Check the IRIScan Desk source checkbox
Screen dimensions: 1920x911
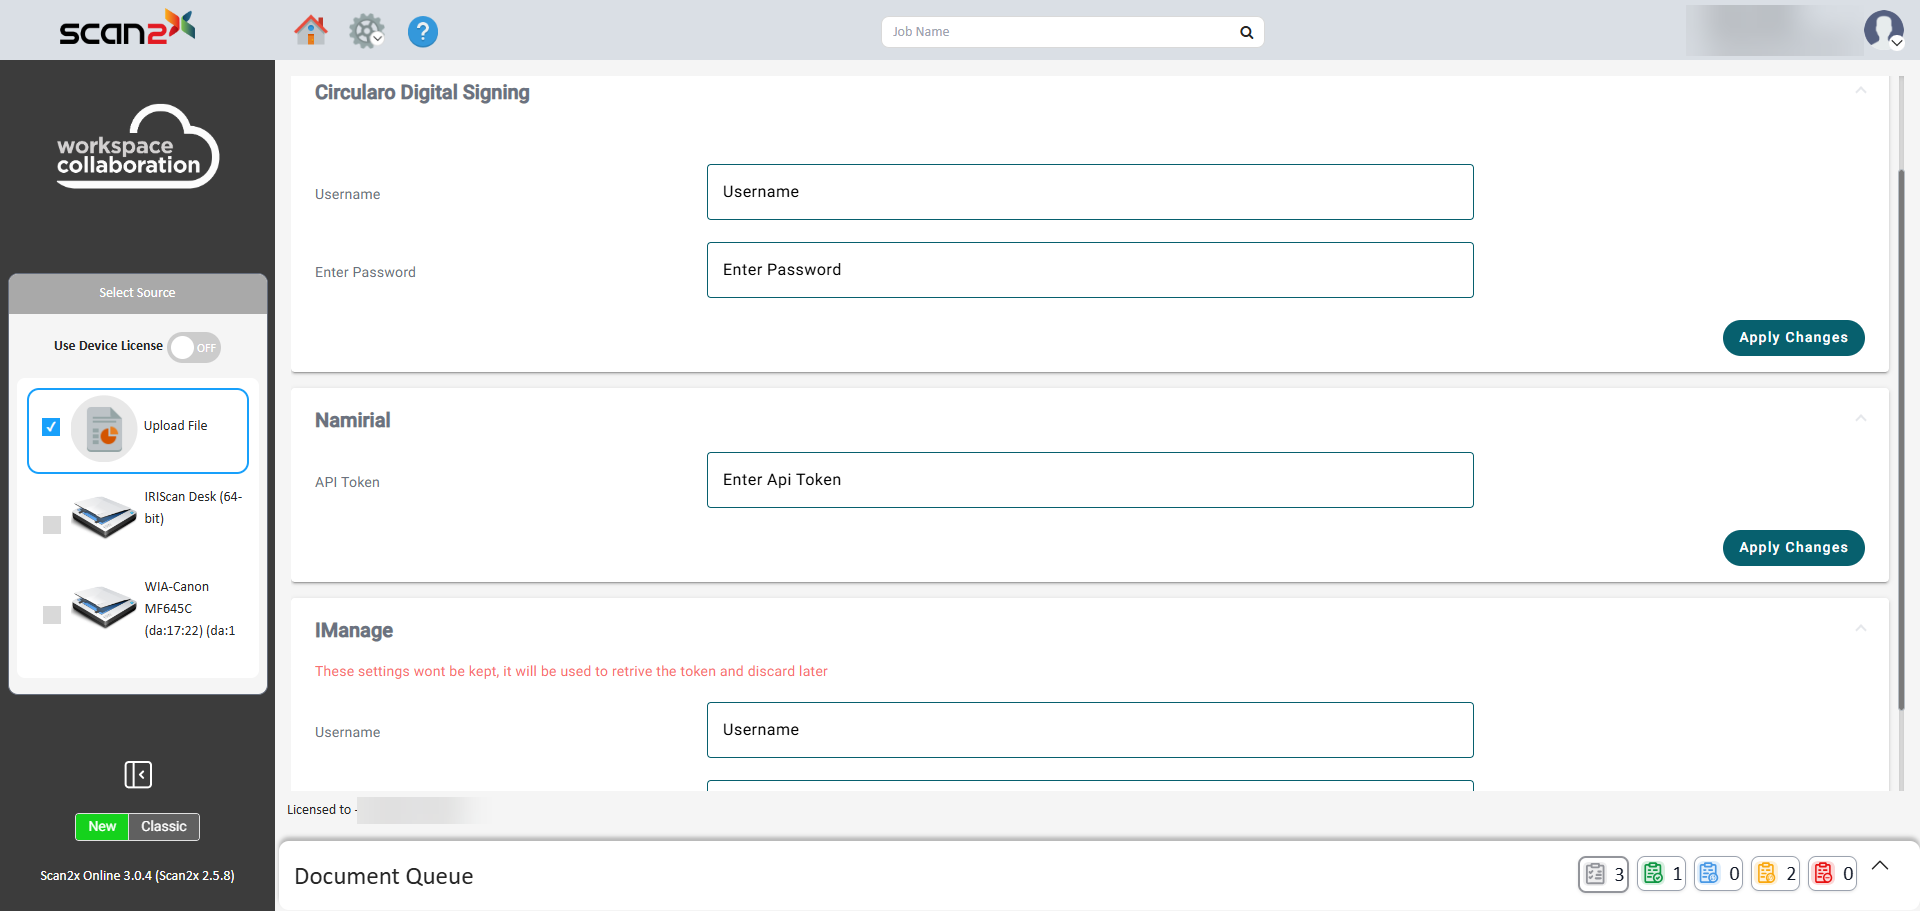[52, 525]
